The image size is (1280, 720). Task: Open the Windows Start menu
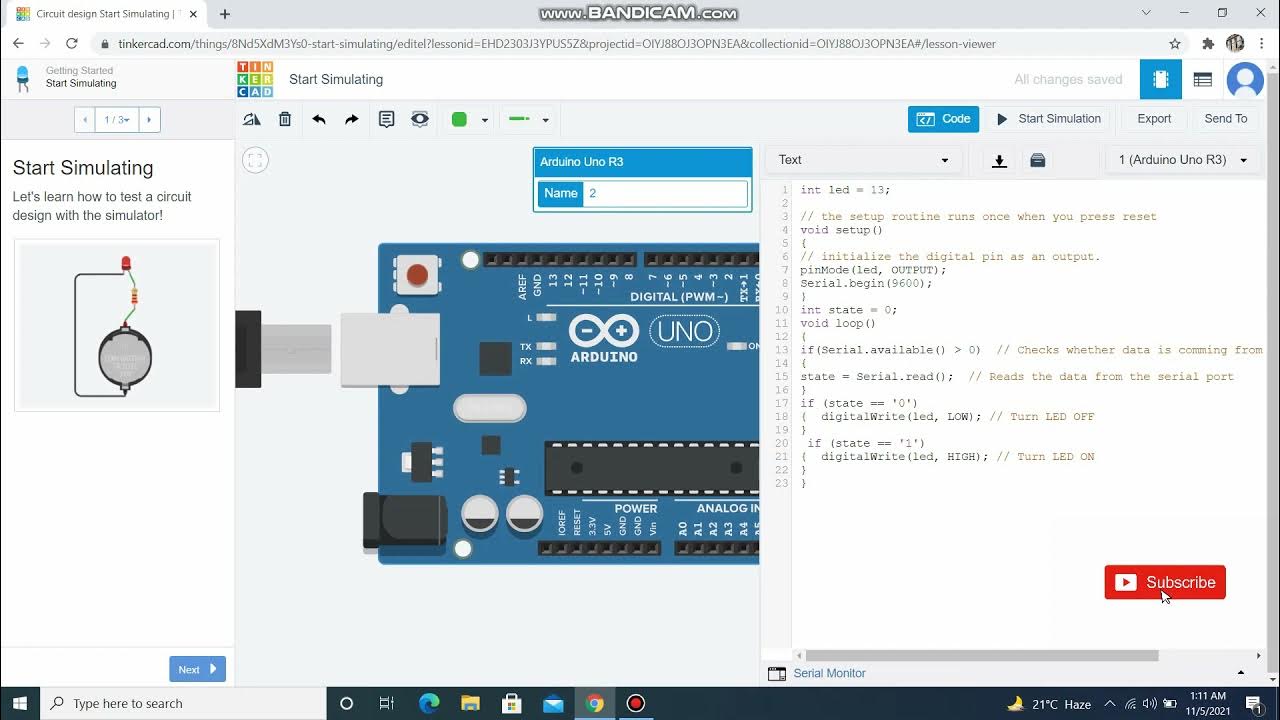point(20,703)
